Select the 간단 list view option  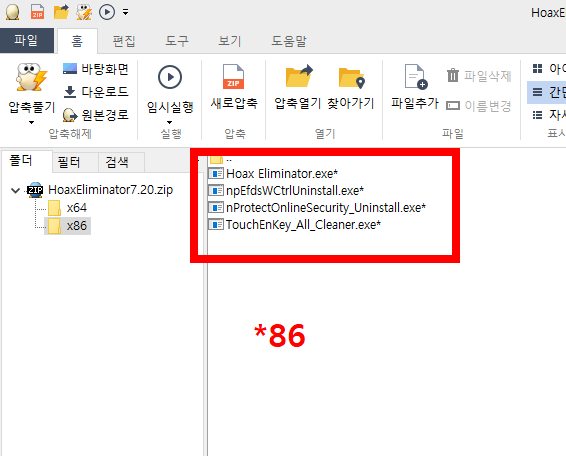(547, 92)
